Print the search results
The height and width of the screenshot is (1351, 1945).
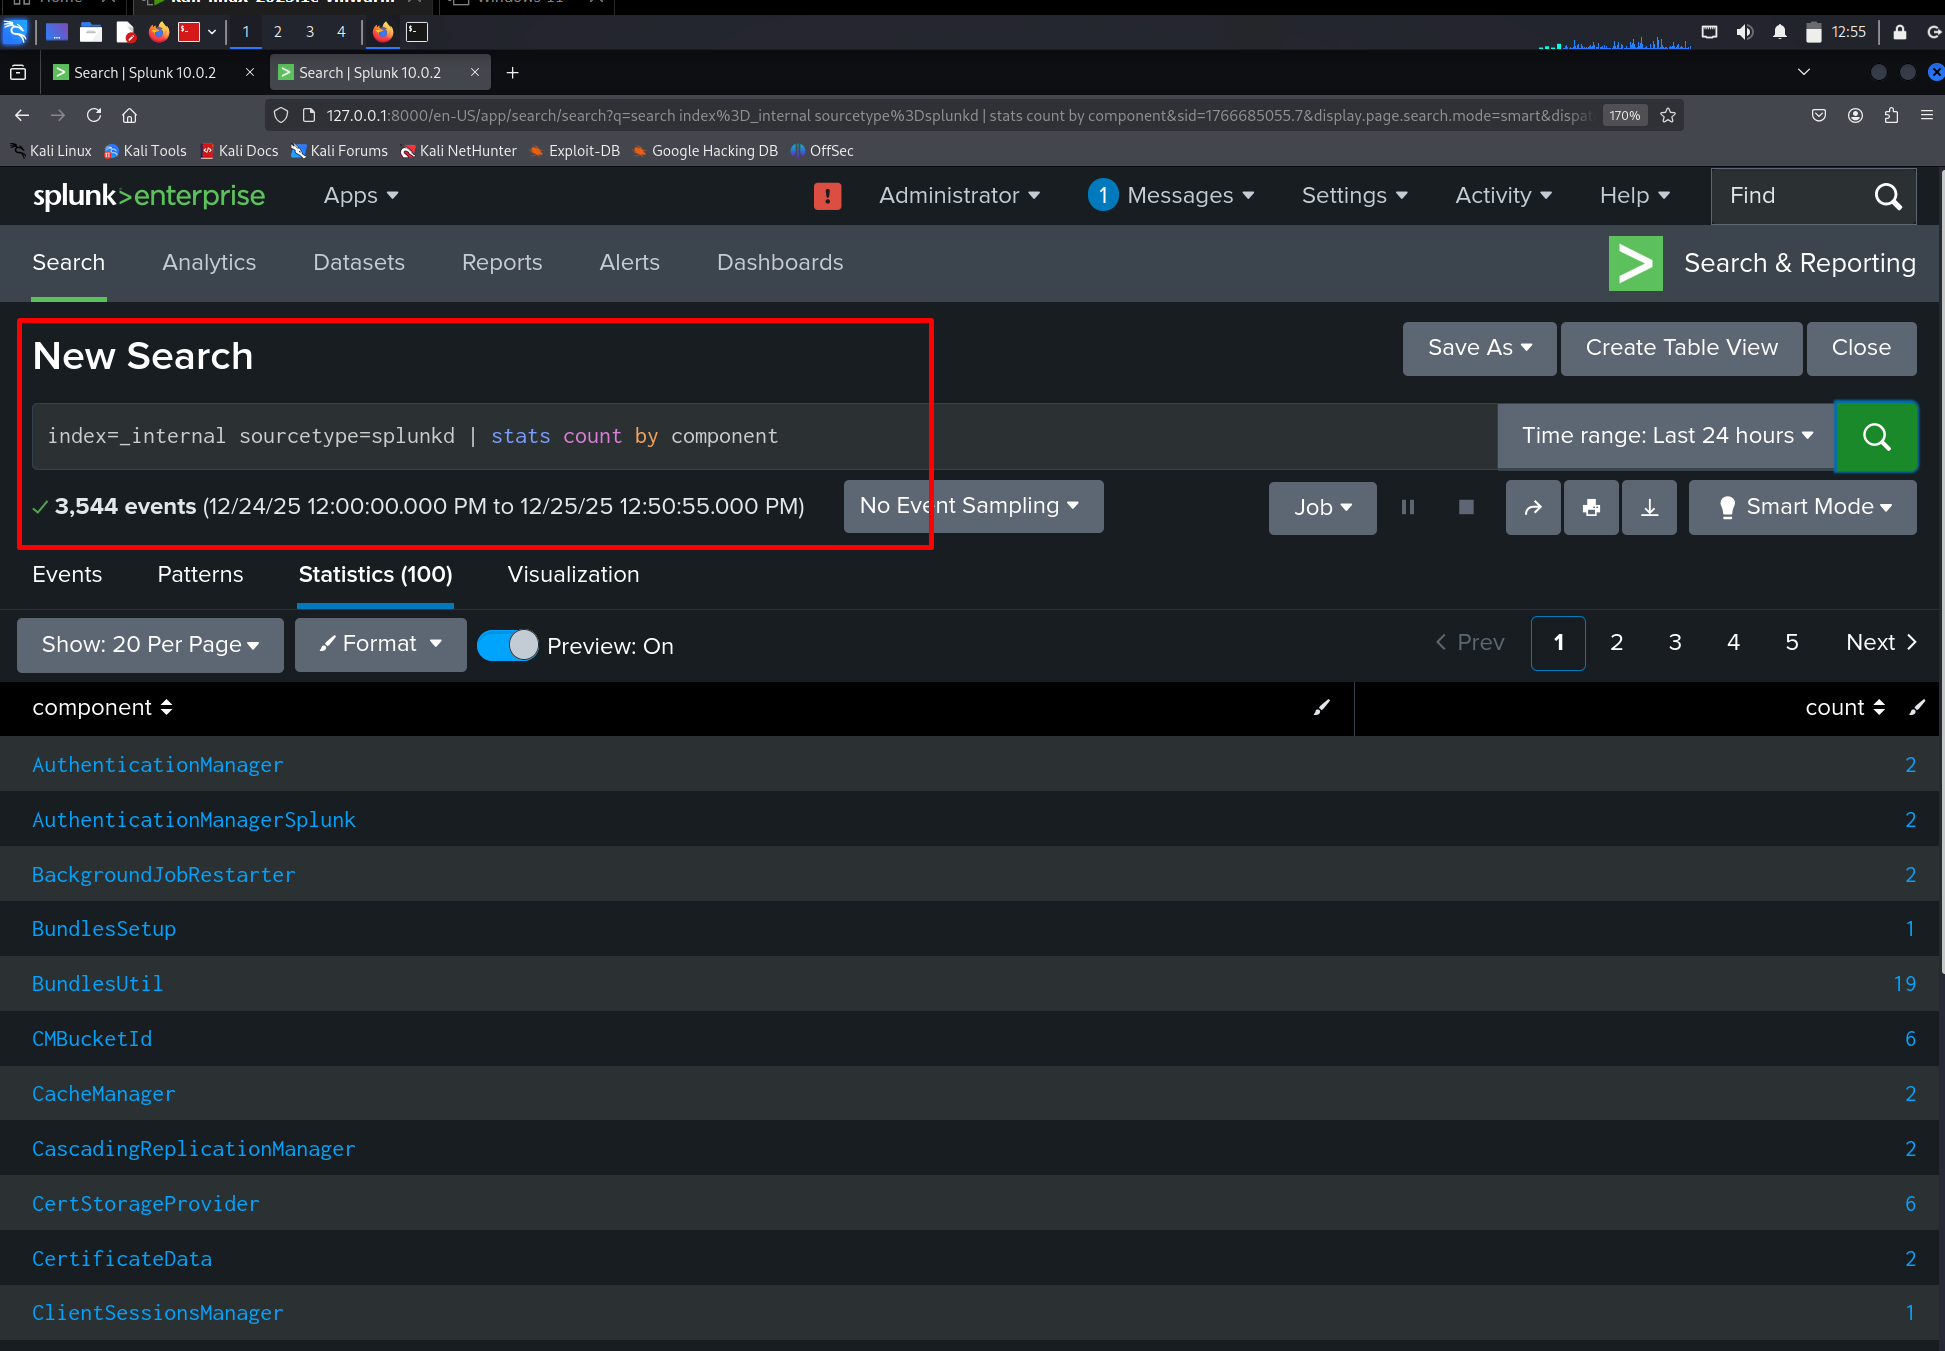pyautogui.click(x=1591, y=507)
